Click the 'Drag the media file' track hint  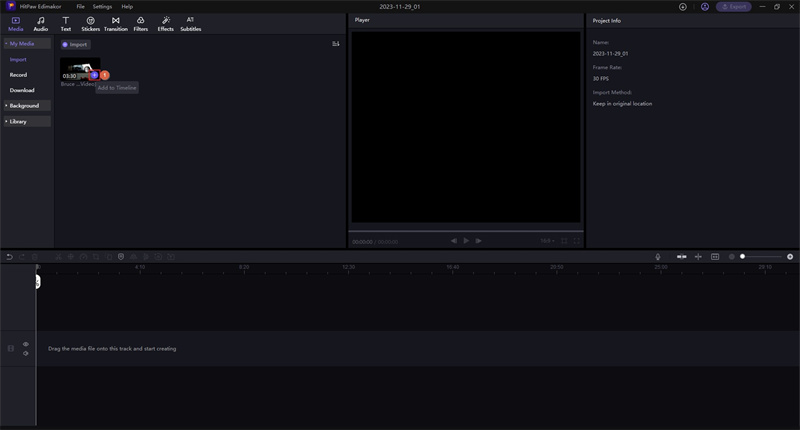(112, 349)
